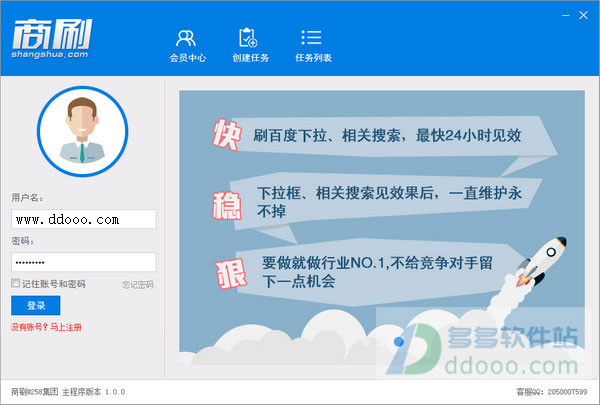Click 商刷@258集团 主程序版本 1.0.0 status text
Image resolution: width=600 pixels, height=405 pixels.
click(68, 392)
